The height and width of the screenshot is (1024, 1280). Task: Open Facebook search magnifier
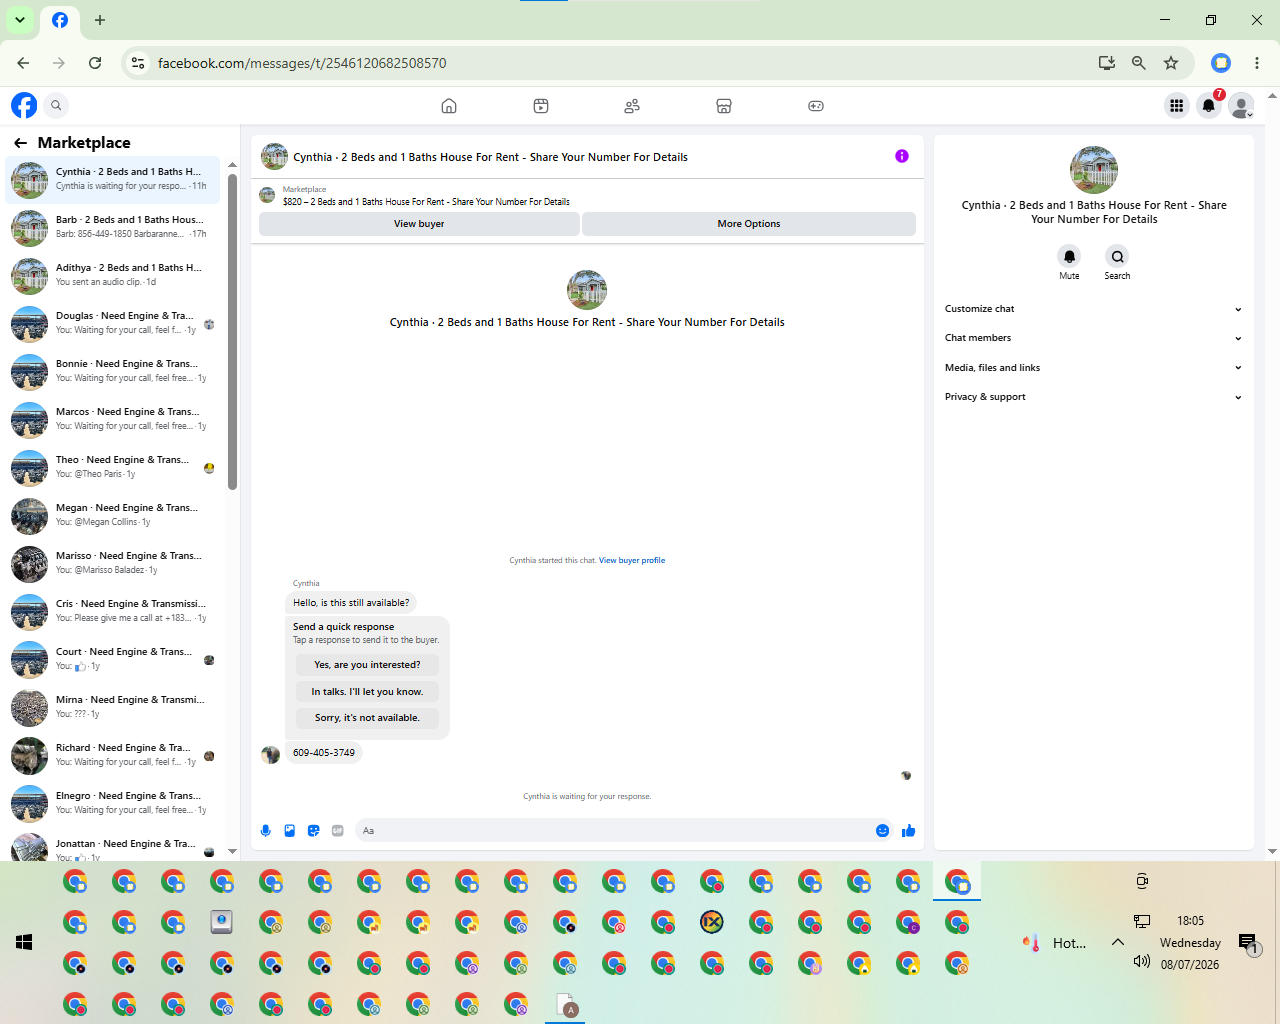click(x=57, y=105)
